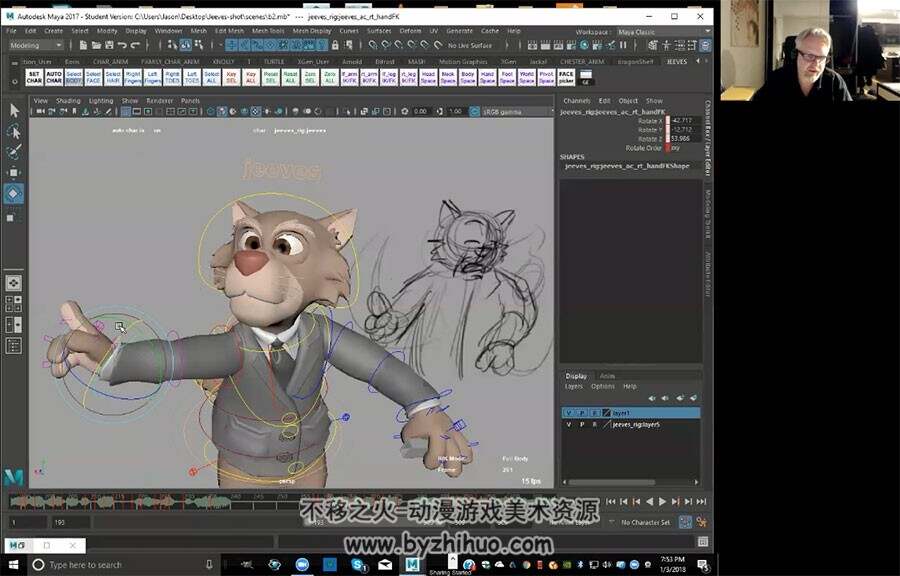Click the padlock lock selection icon

tap(335, 45)
